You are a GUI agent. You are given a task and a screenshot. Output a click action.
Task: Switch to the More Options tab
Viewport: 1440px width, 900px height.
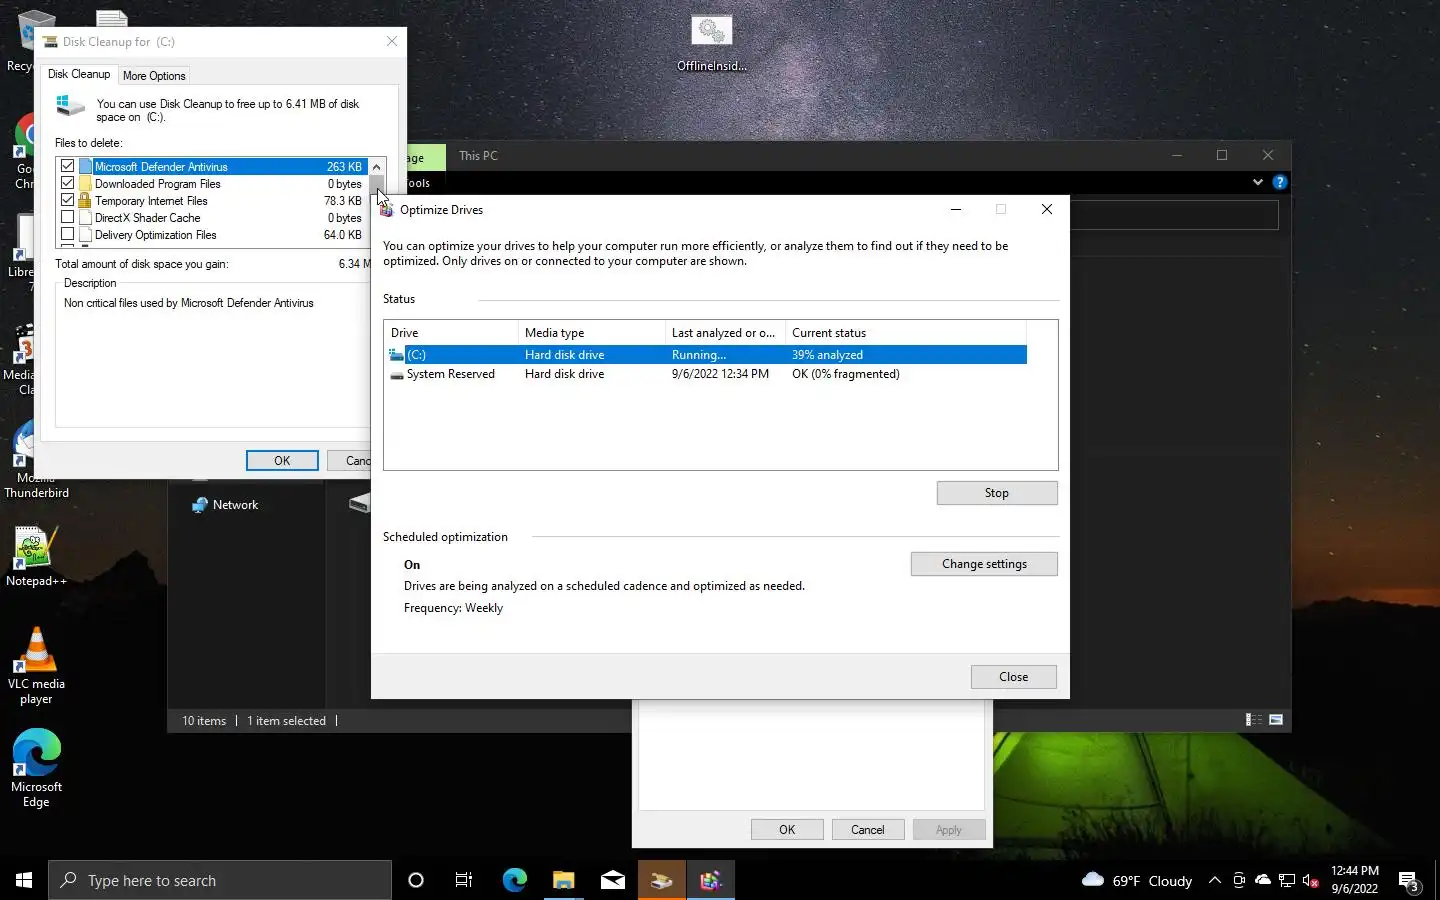click(x=154, y=76)
